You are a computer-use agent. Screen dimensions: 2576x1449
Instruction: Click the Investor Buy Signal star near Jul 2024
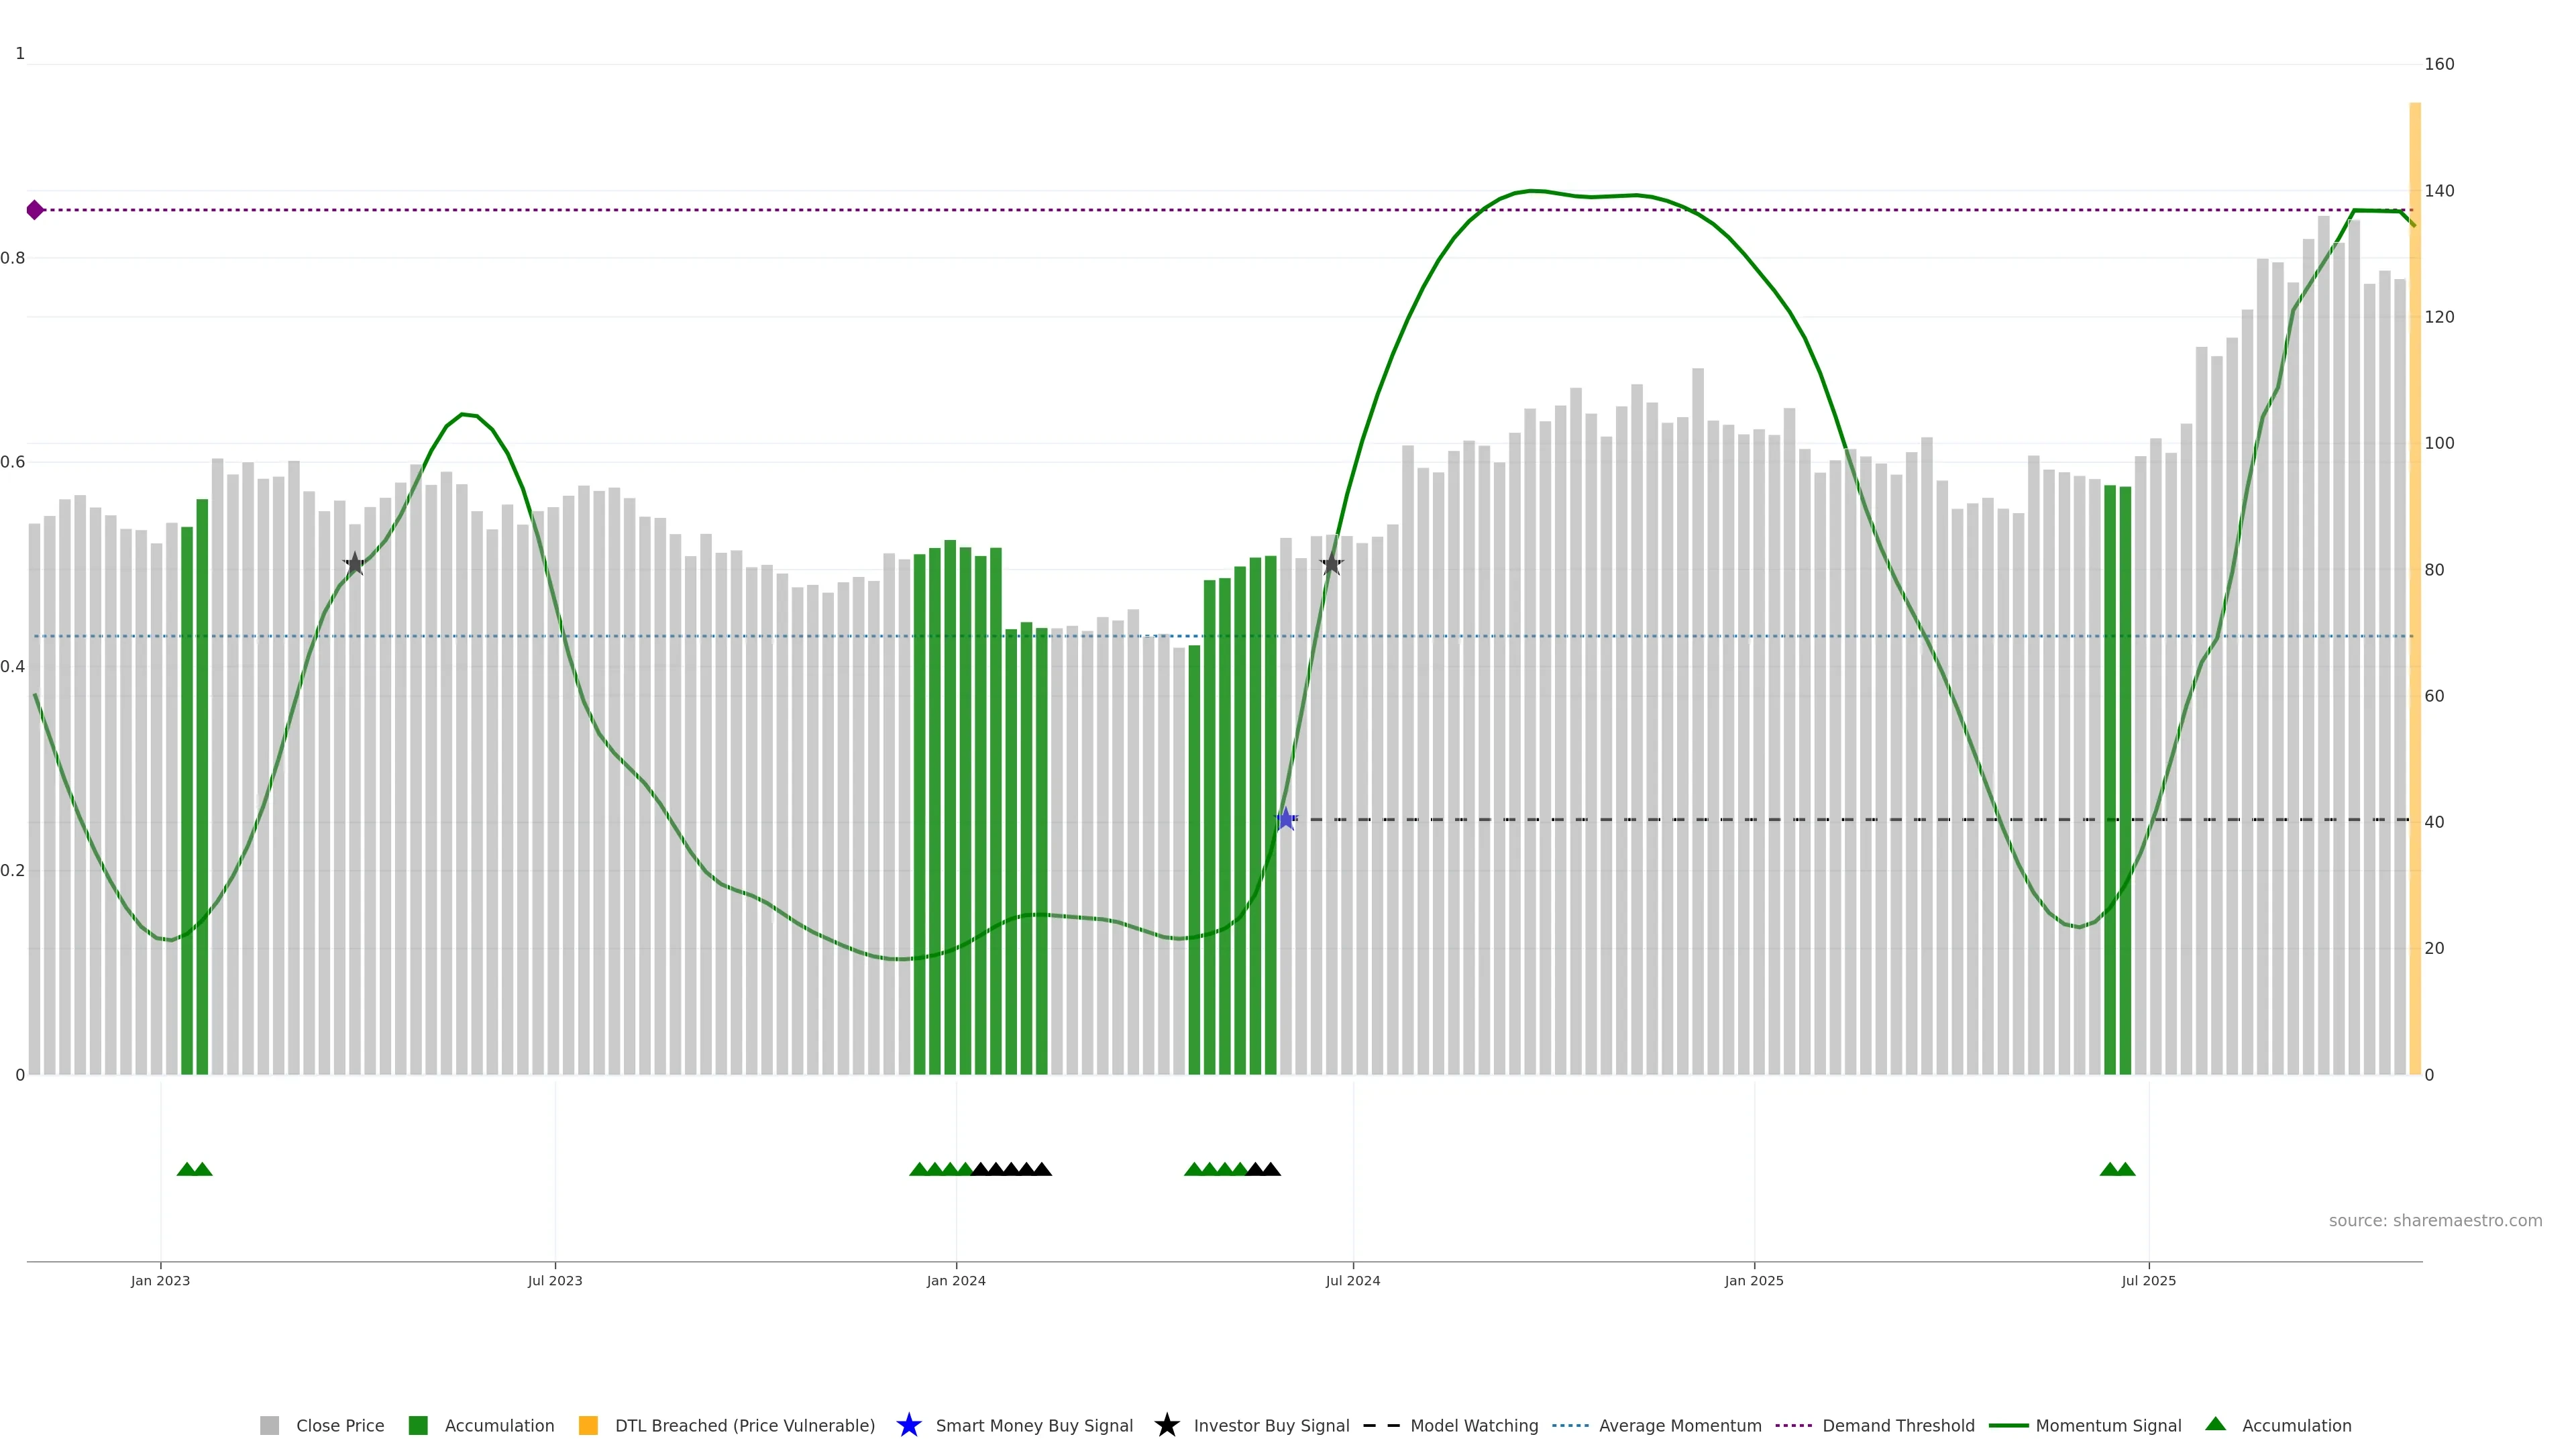click(x=1331, y=564)
